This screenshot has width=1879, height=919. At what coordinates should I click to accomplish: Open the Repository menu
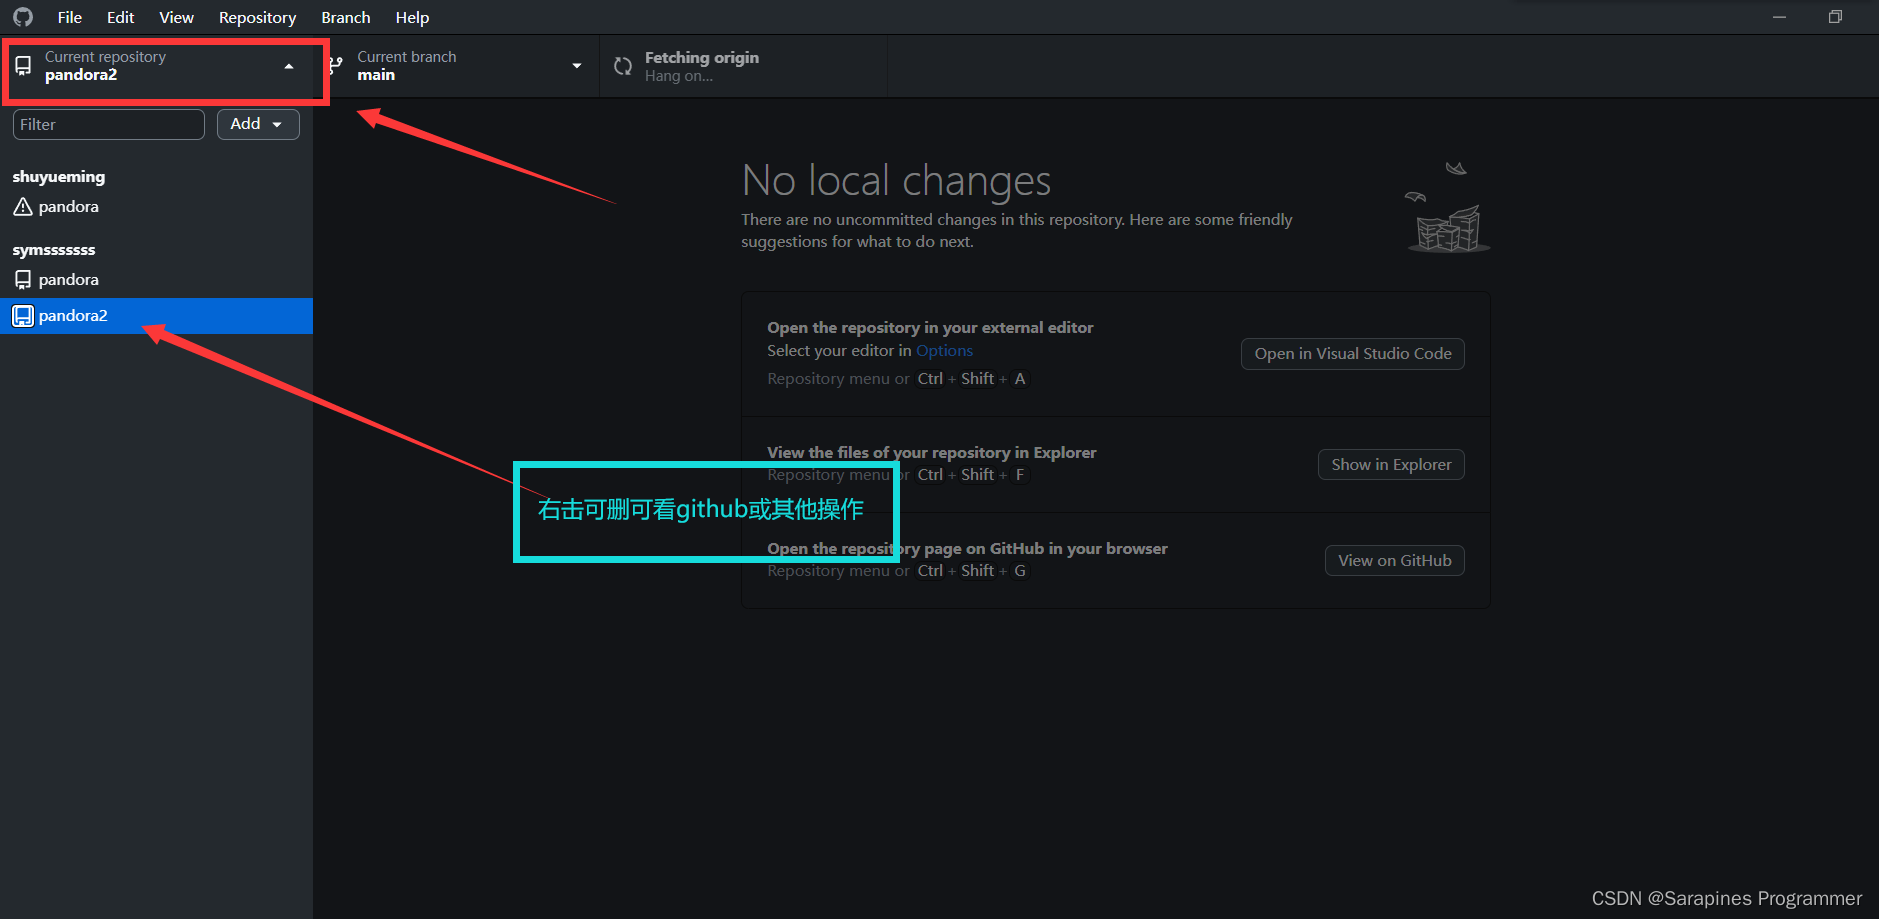256,16
